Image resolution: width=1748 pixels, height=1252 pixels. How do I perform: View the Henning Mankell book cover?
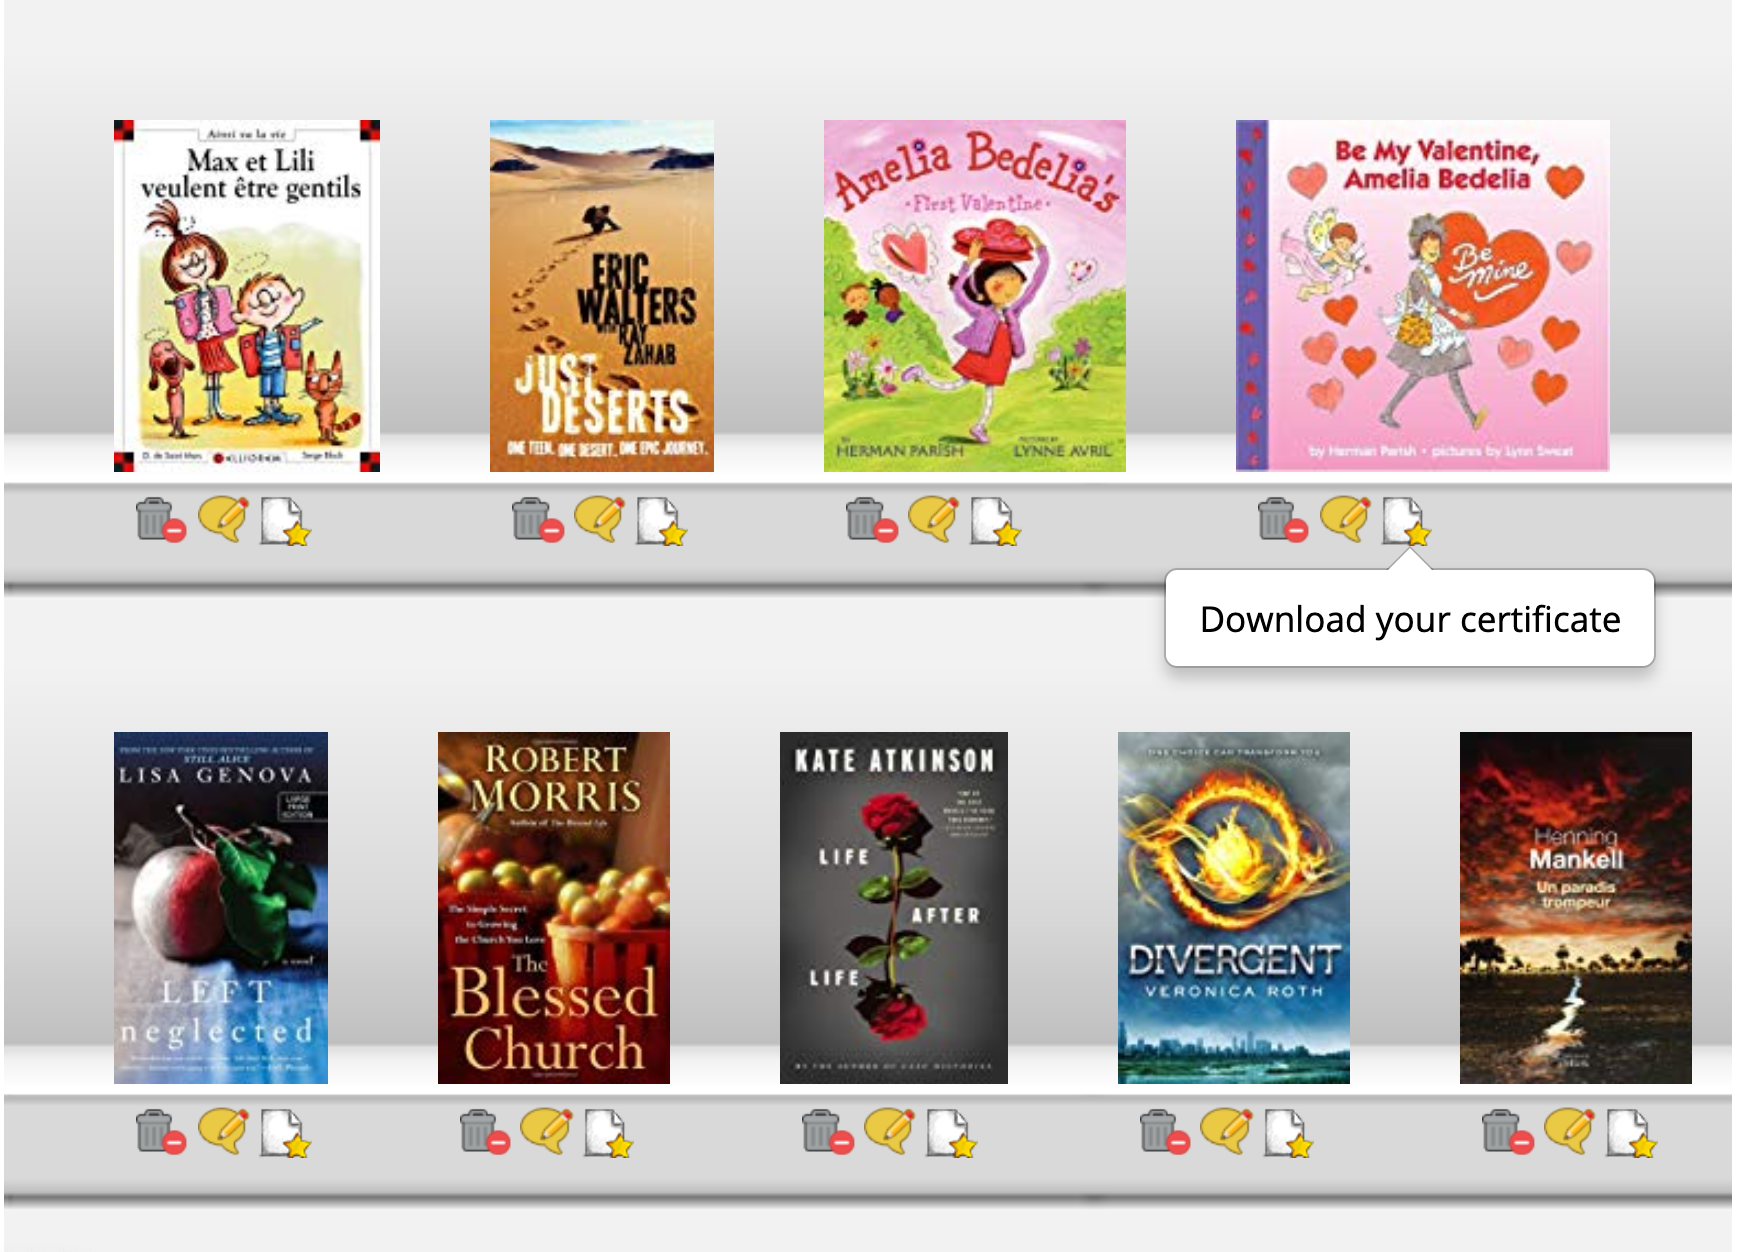pos(1576,908)
